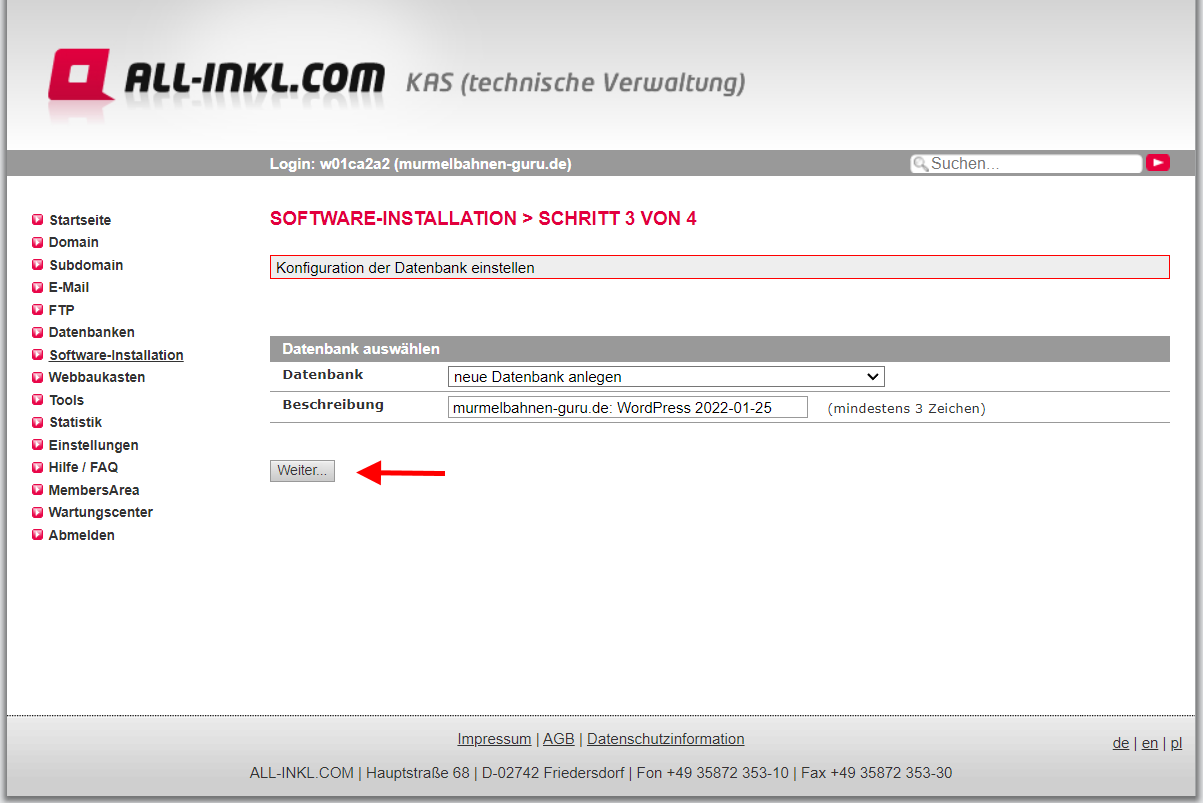The image size is (1203, 803).
Task: Open Wartungscenter in the sidebar
Action: coord(101,512)
